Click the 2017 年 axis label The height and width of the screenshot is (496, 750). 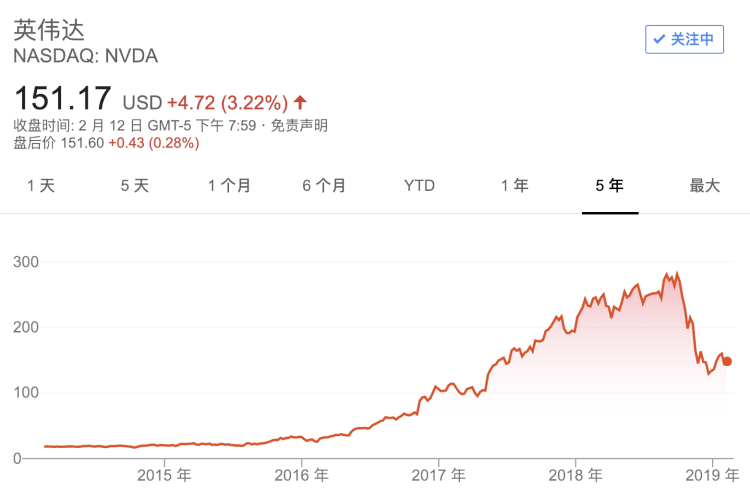coord(438,475)
